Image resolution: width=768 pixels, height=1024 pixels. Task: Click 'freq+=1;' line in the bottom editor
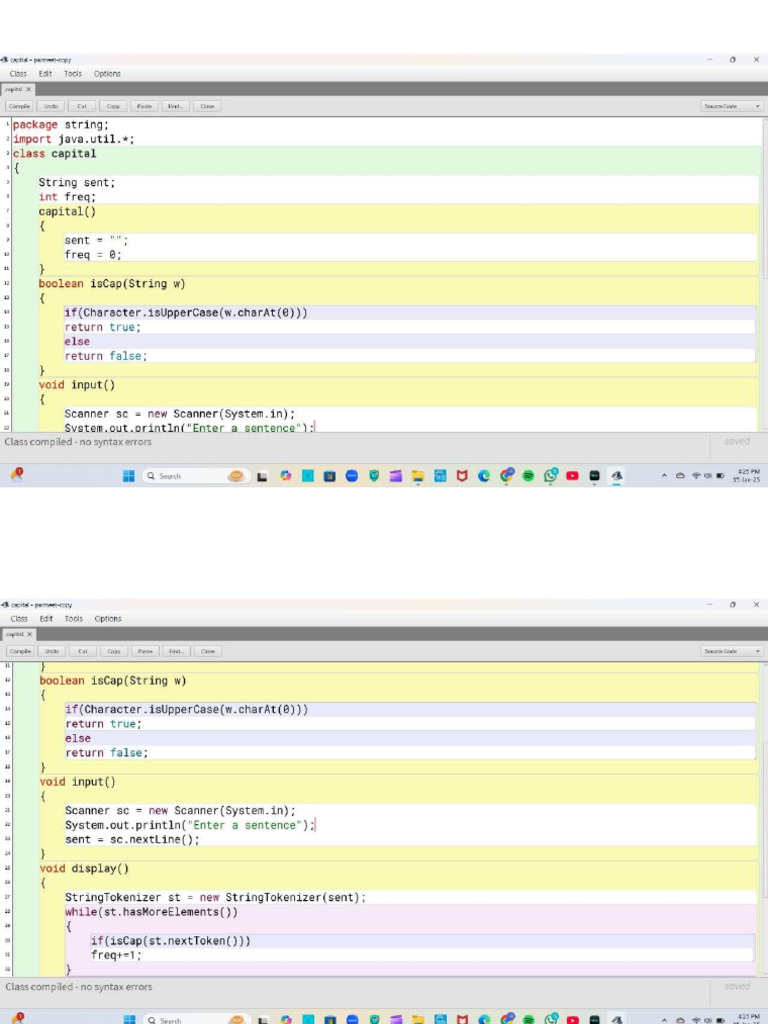(x=116, y=955)
